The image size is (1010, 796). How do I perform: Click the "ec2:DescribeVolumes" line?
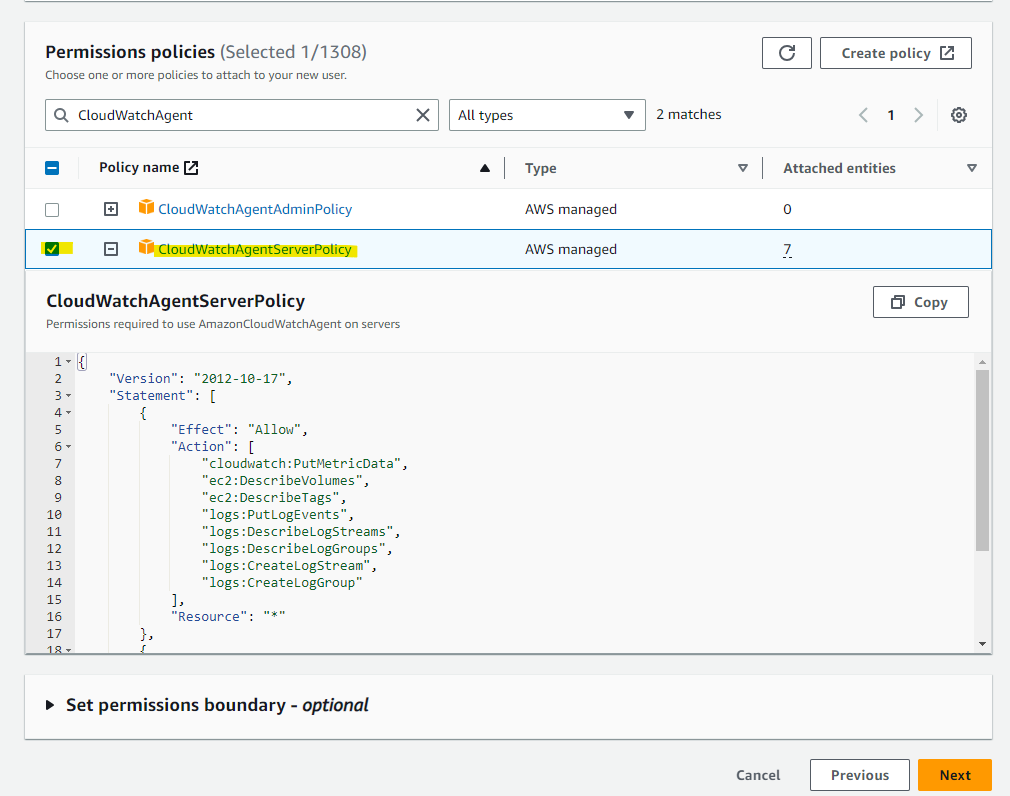click(x=285, y=481)
